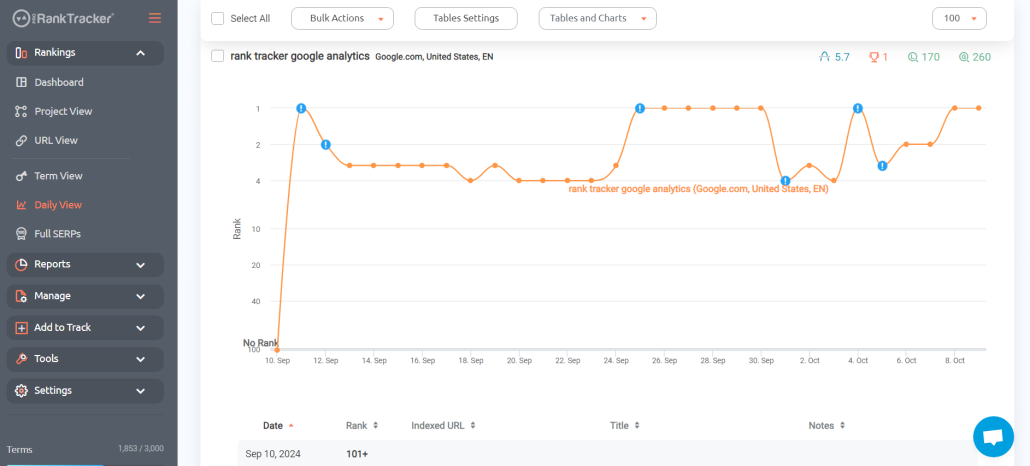This screenshot has width=1030, height=466.
Task: Click the search volume 170 indicator
Action: (x=924, y=57)
